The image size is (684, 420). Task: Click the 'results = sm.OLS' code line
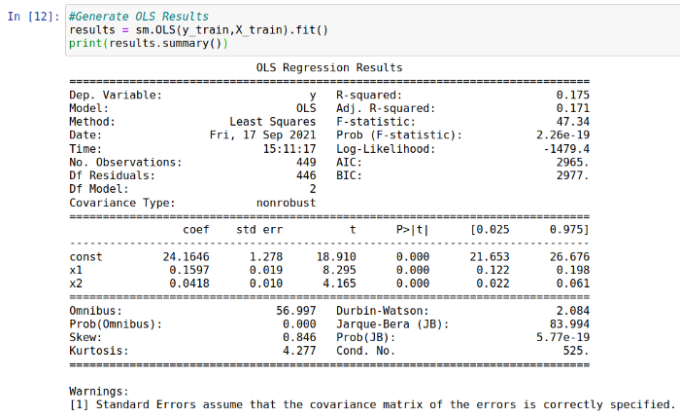(198, 30)
